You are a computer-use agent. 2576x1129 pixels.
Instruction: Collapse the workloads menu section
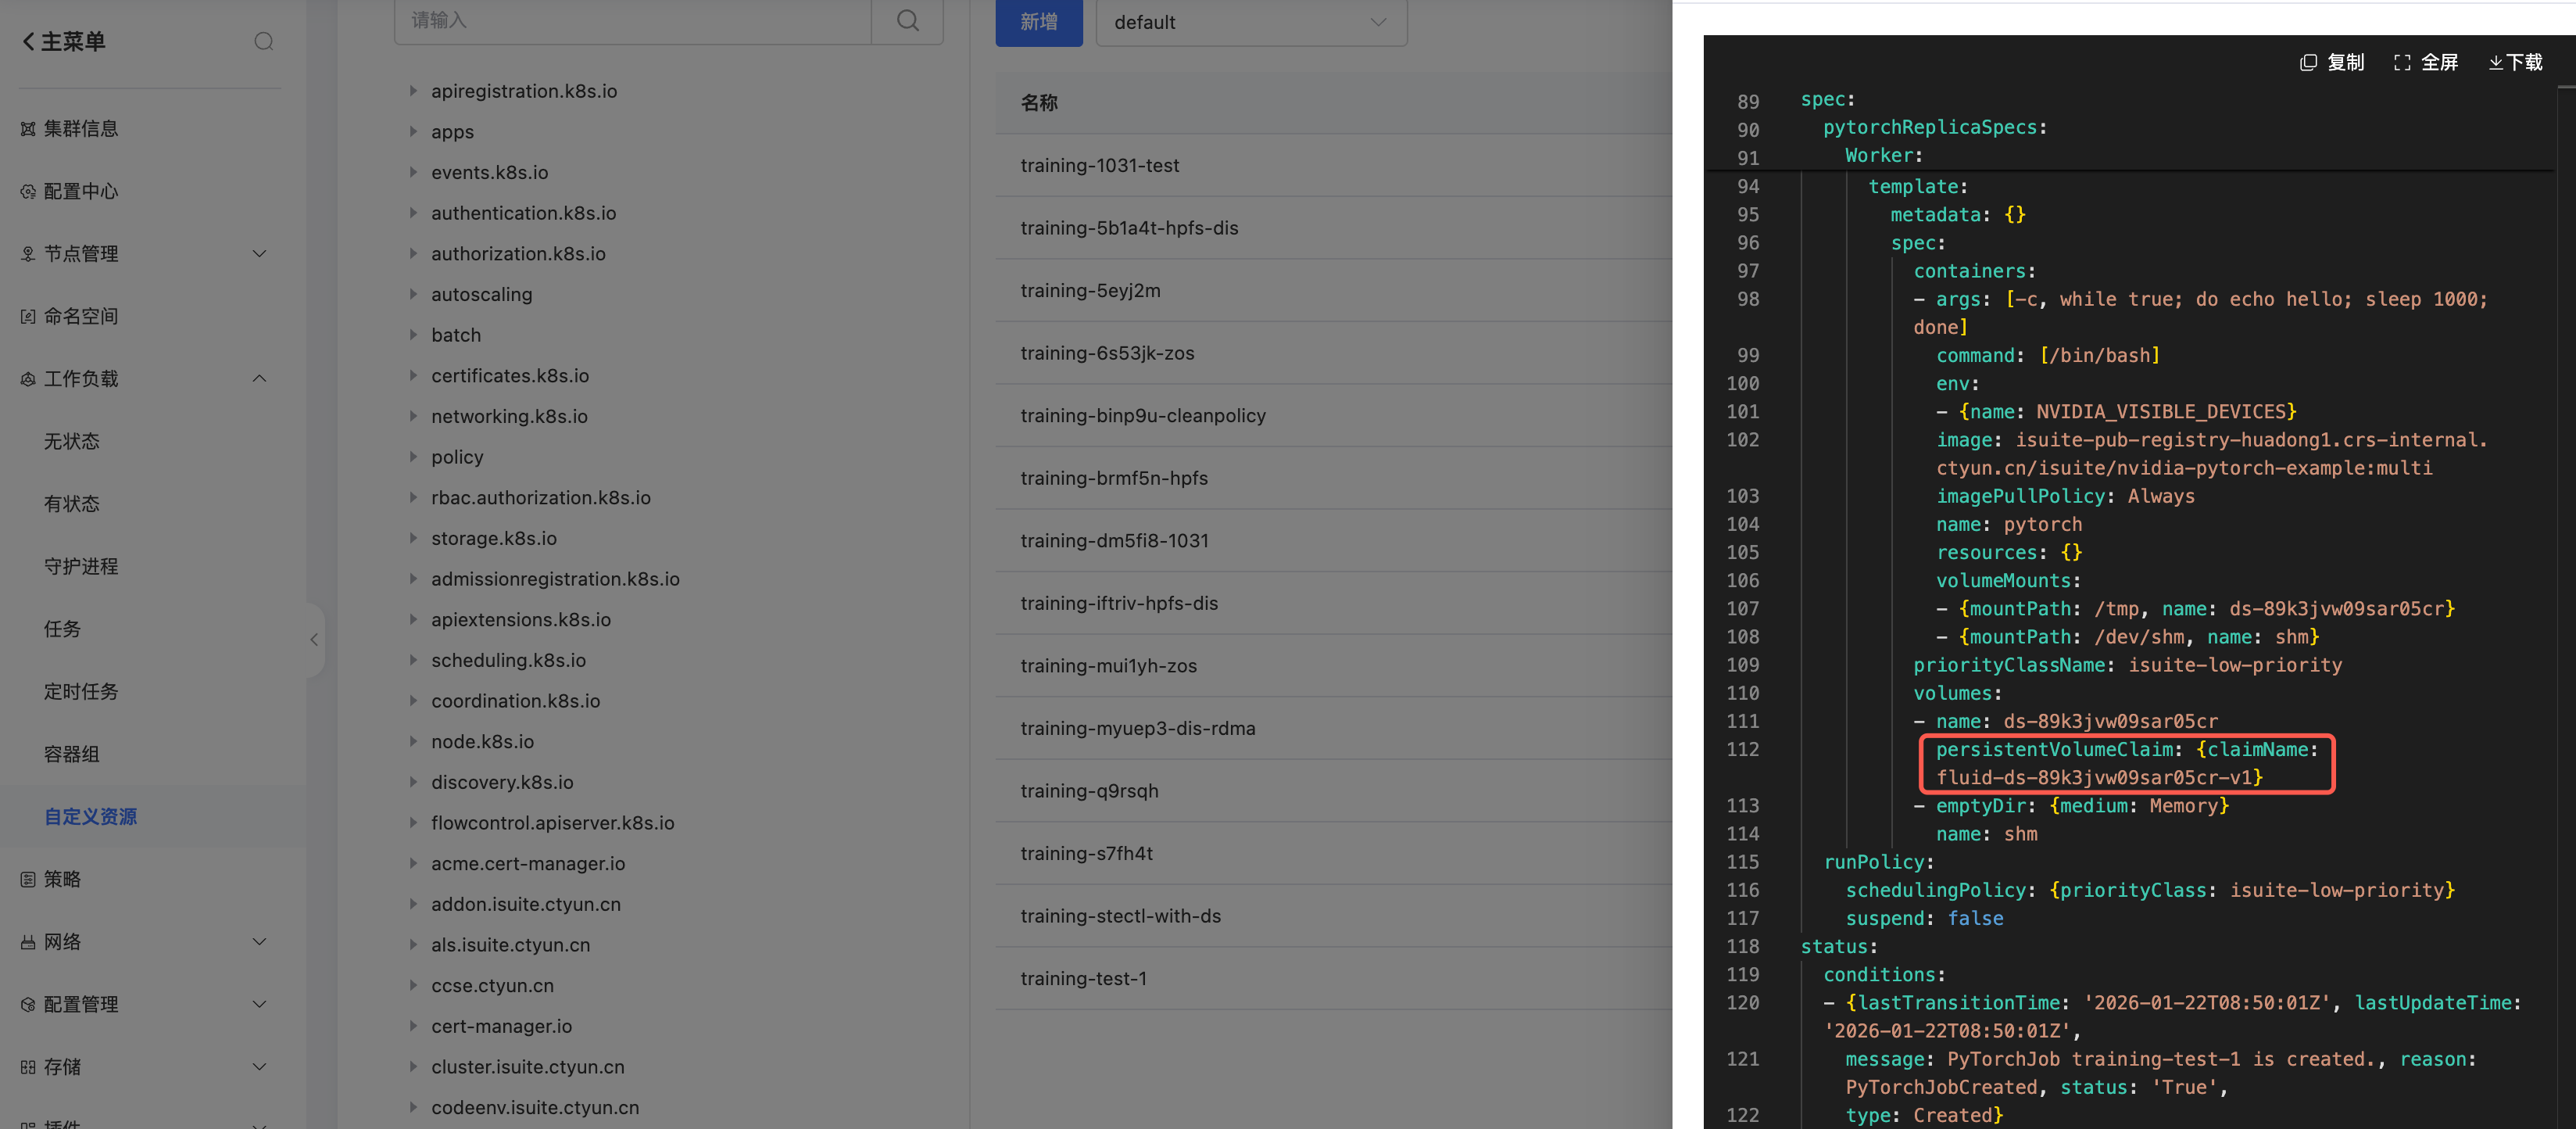tap(259, 378)
